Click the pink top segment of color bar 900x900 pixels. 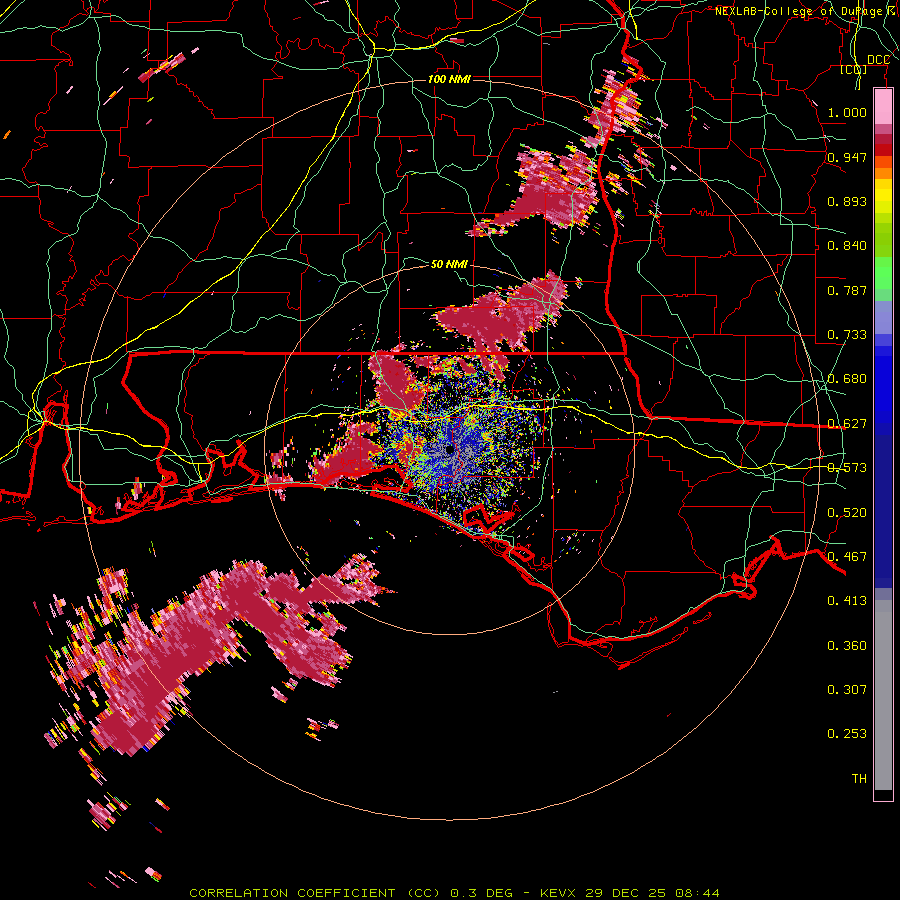click(883, 106)
